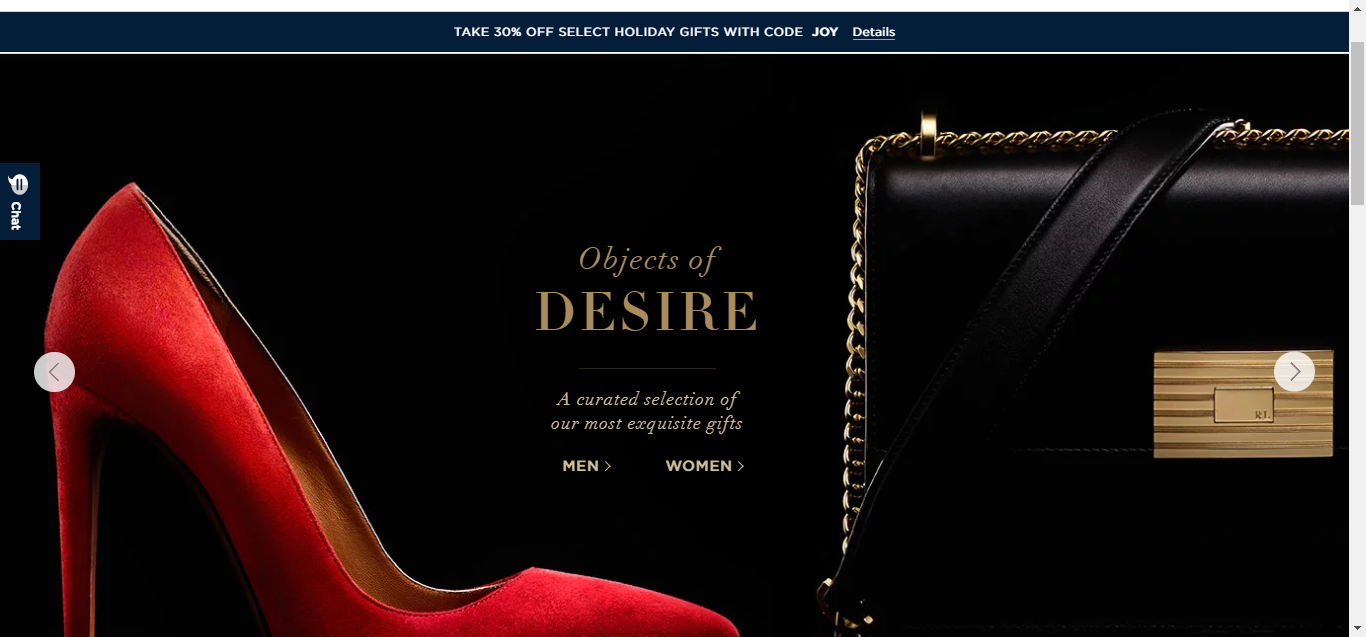Screen dimensions: 1366x637
Task: Click the chat speech bubble icon
Action: click(18, 184)
